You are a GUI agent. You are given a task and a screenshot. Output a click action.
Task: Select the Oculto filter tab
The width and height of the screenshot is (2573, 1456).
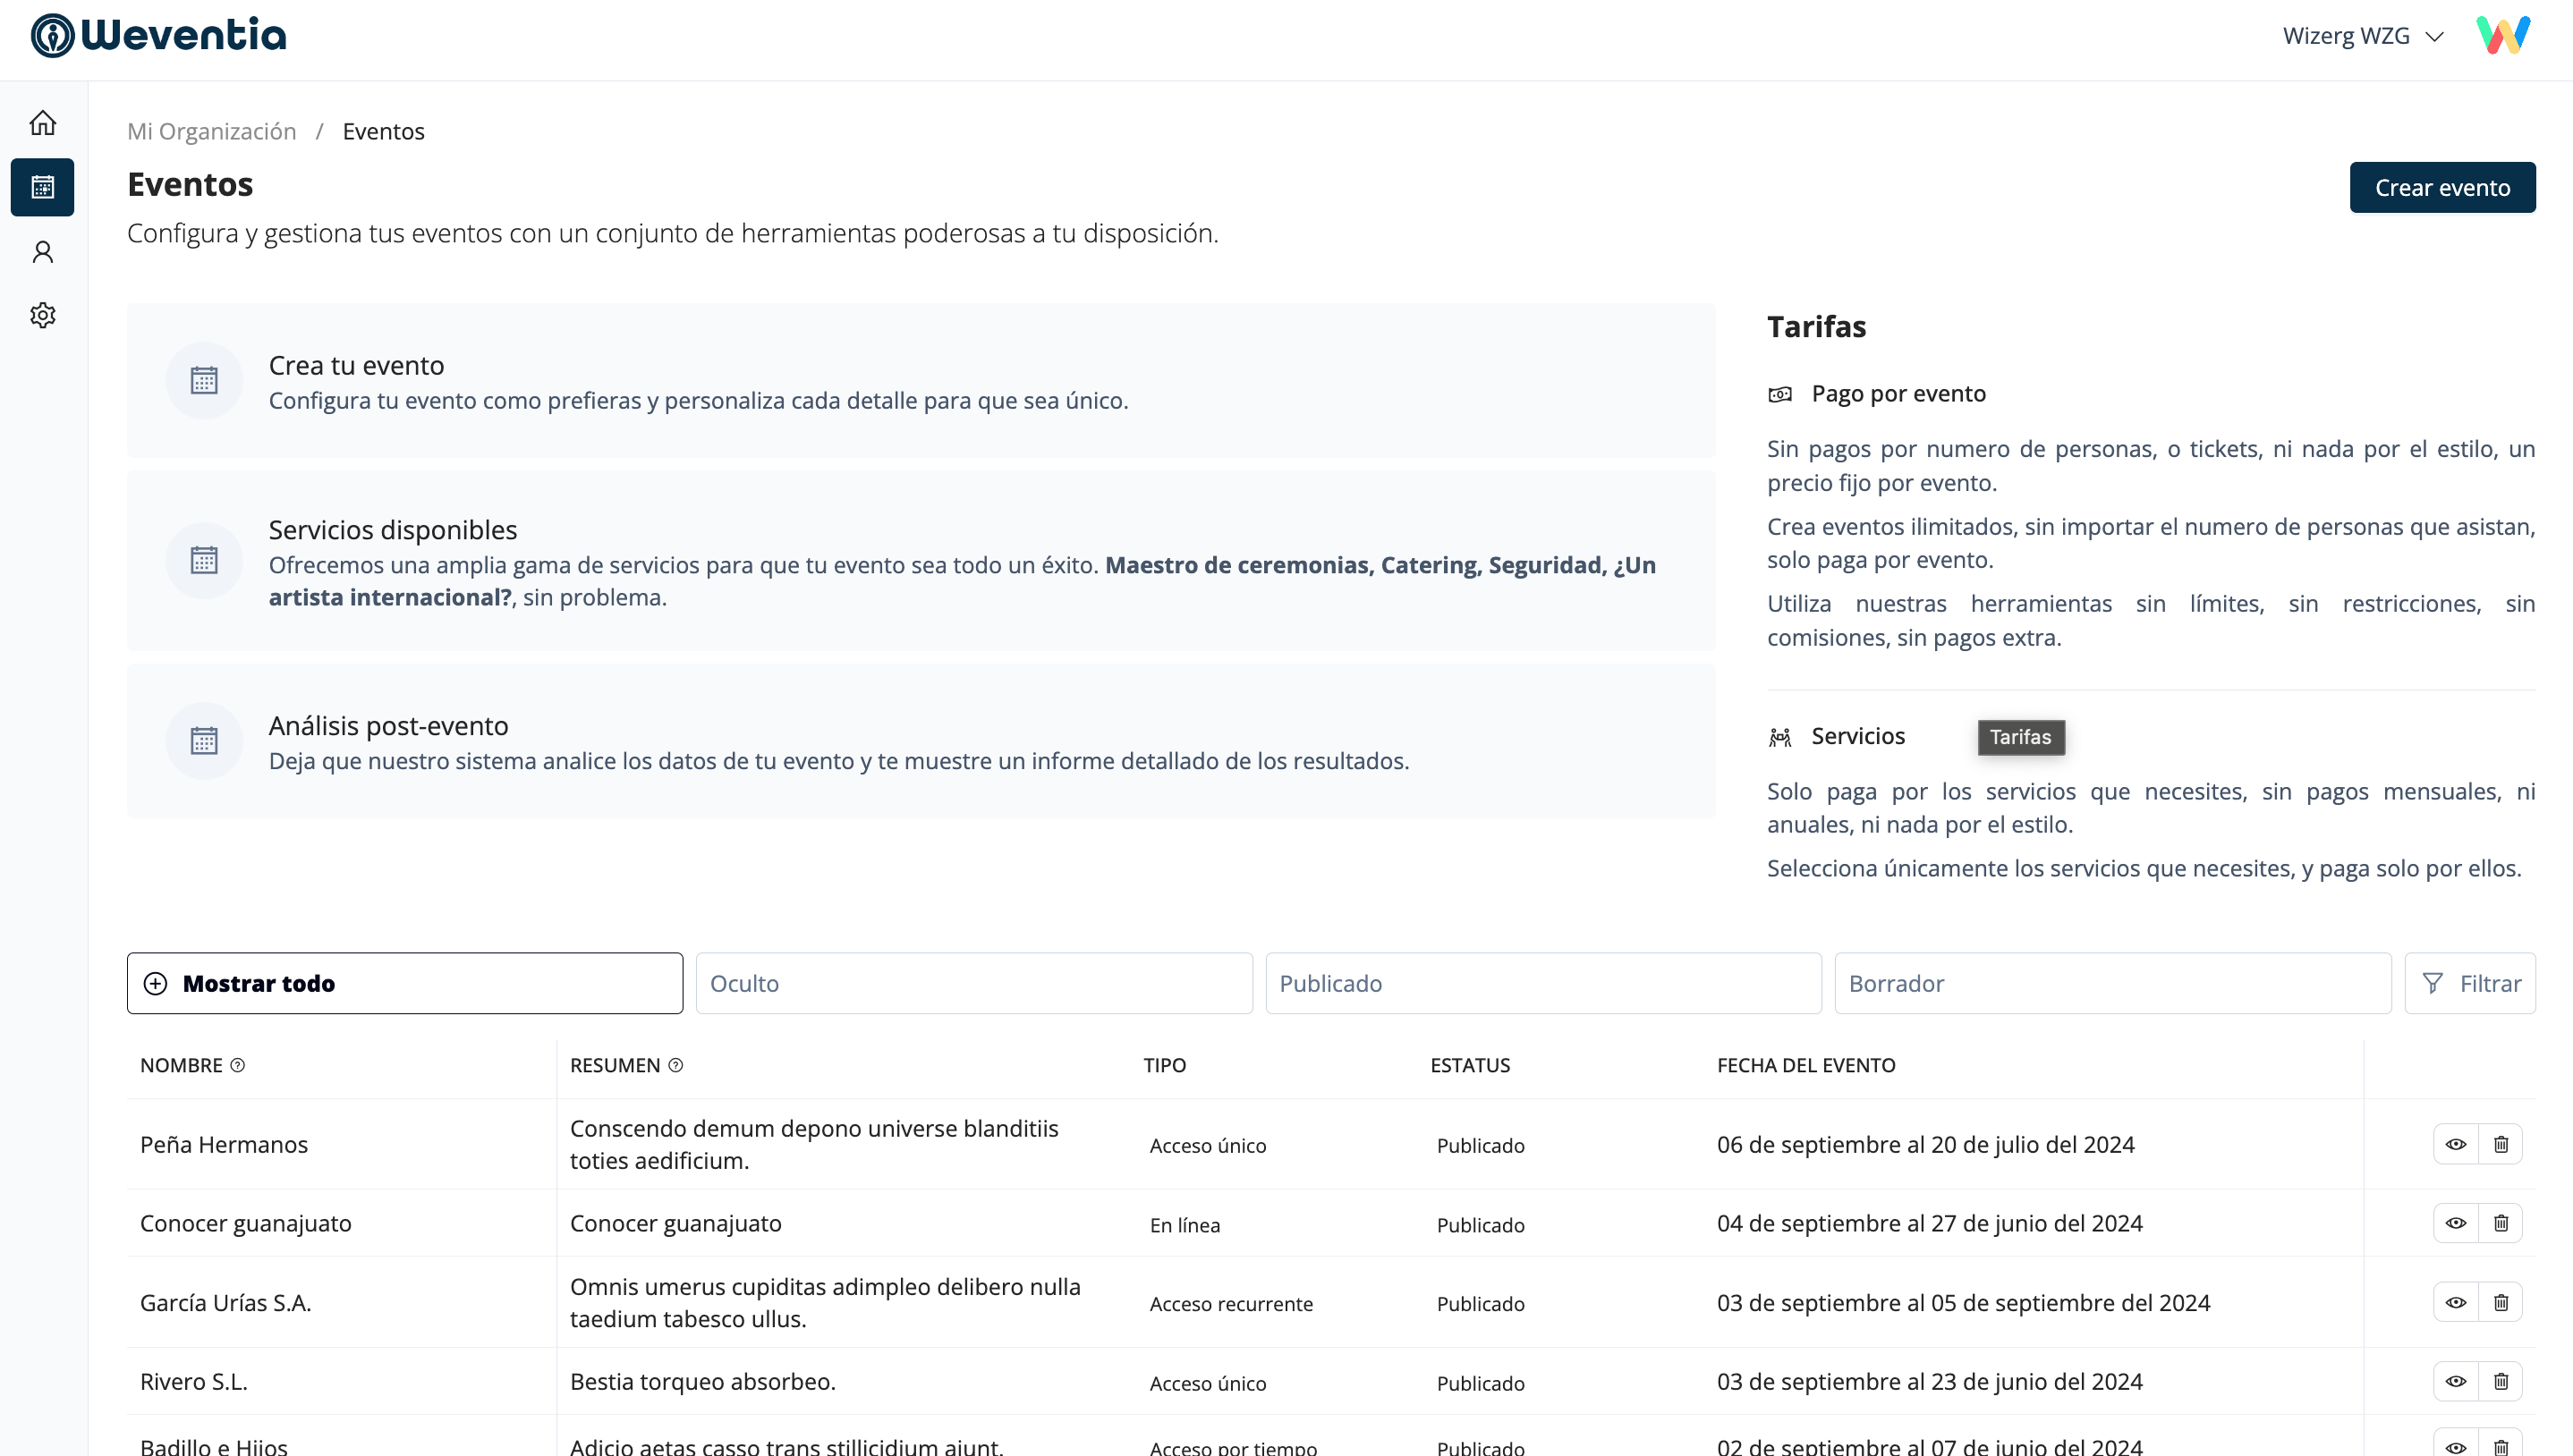tap(973, 983)
